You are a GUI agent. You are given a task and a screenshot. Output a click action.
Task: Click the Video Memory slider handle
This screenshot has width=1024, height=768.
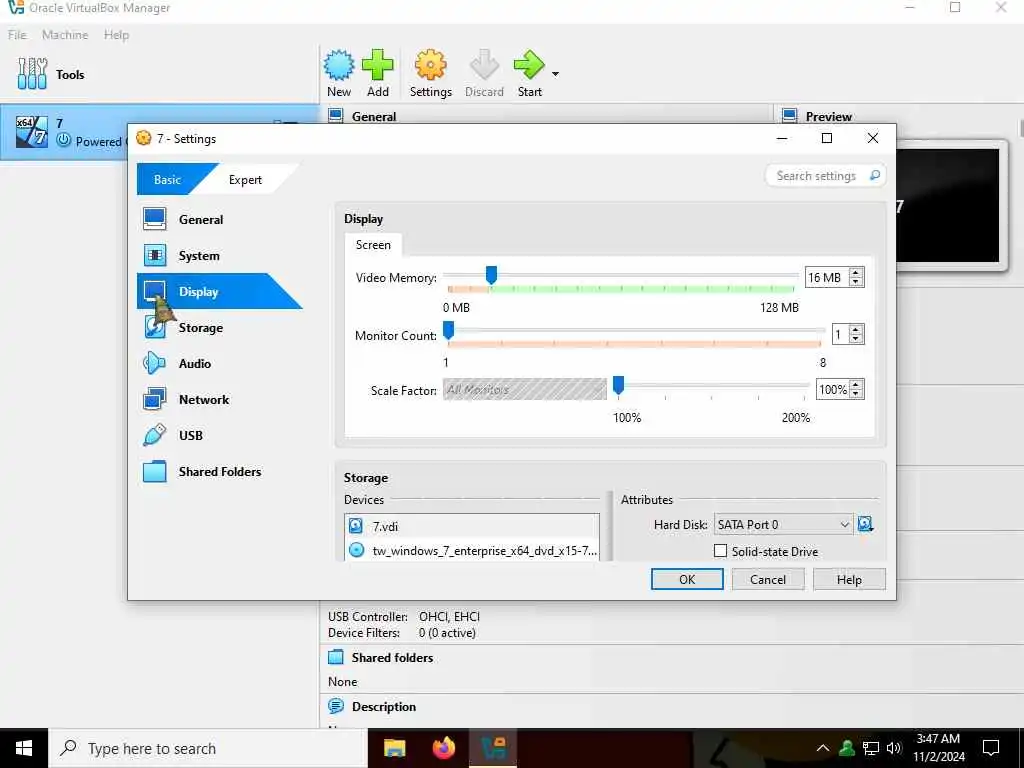pyautogui.click(x=491, y=276)
